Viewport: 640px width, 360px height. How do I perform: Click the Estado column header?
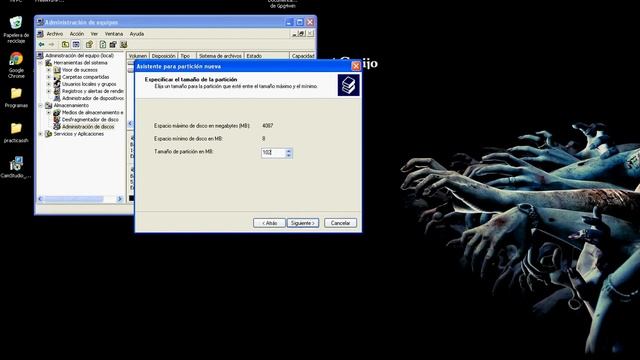click(267, 56)
